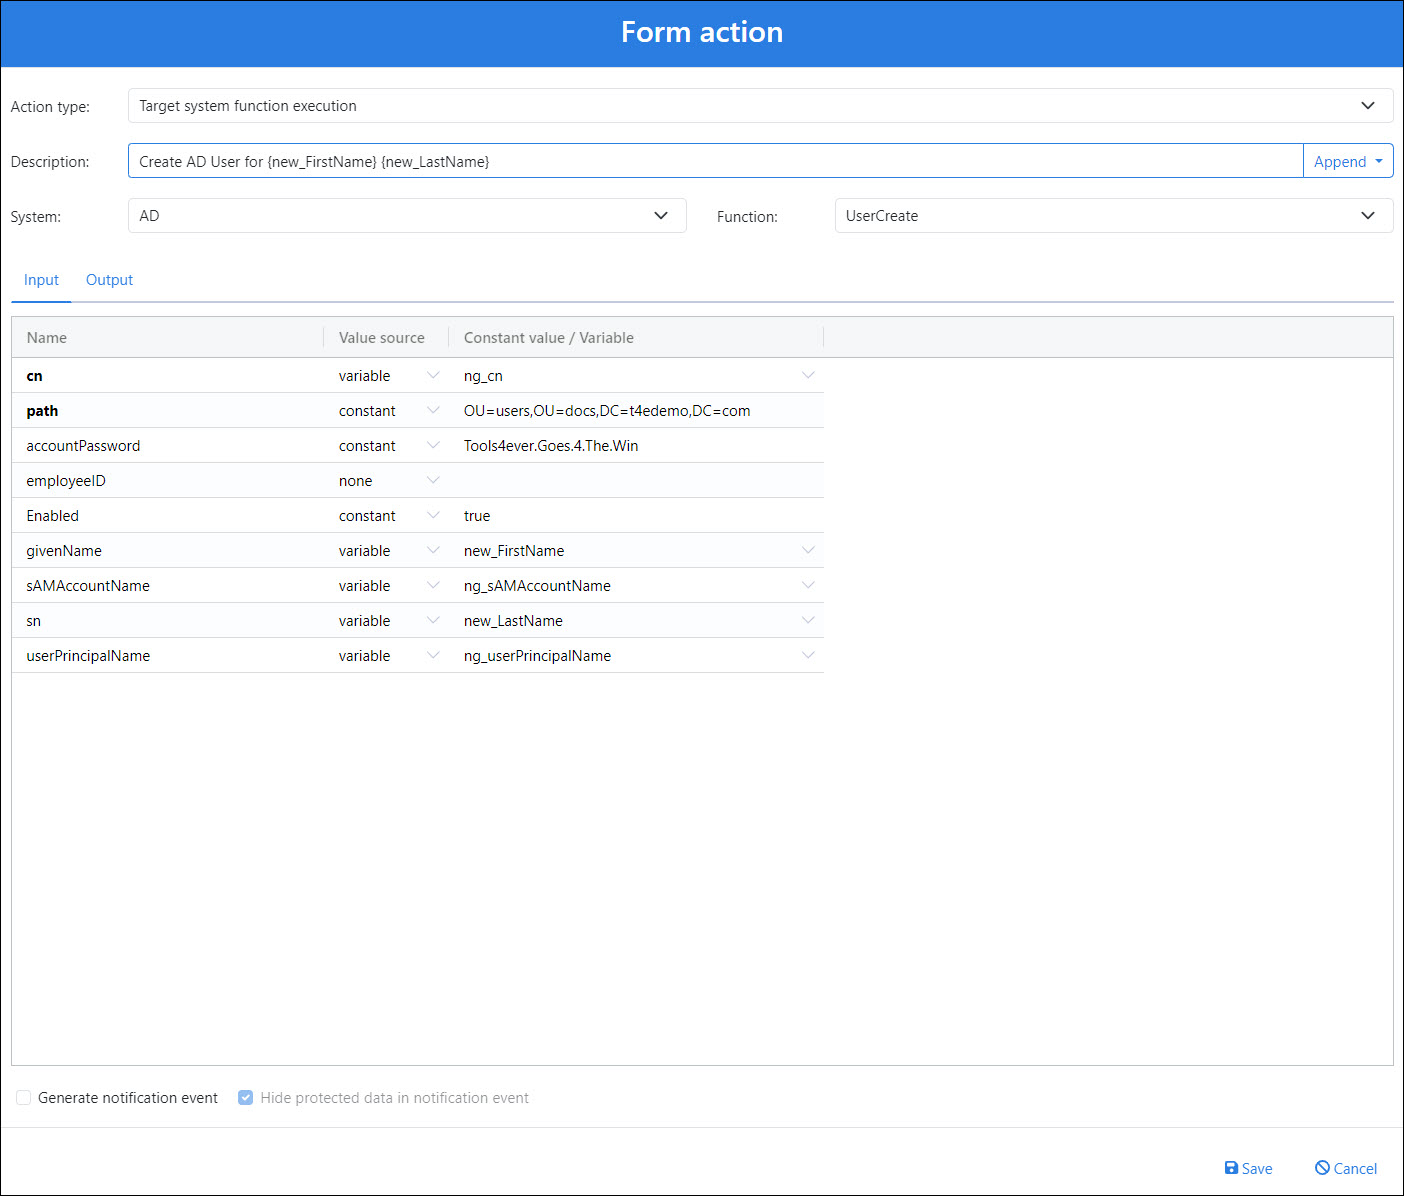This screenshot has height=1196, width=1404.
Task: Open the Append dropdown button
Action: pyautogui.click(x=1347, y=161)
